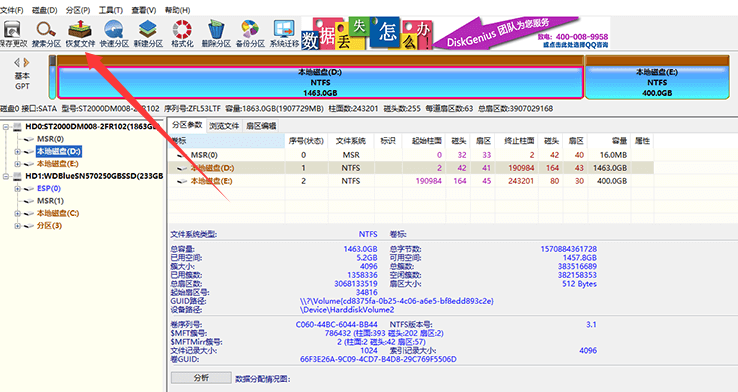The height and width of the screenshot is (392, 738).
Task: Click the drive icon beside MSR(0) in table
Action: coord(182,155)
